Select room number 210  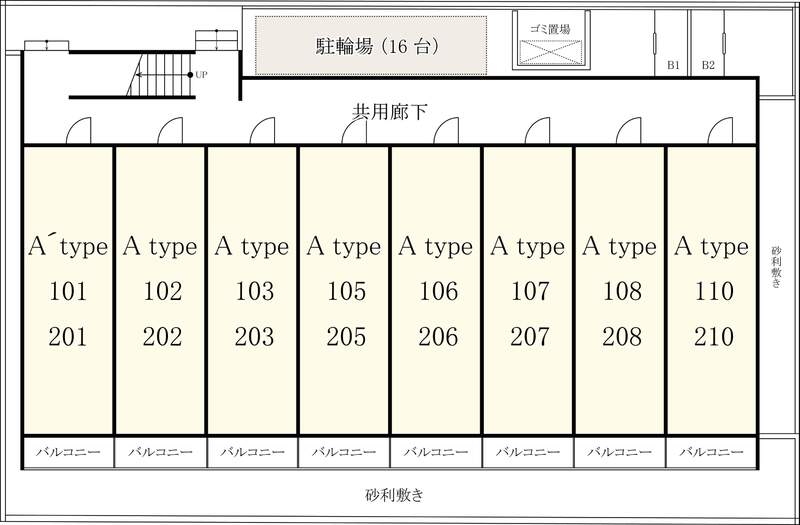714,337
